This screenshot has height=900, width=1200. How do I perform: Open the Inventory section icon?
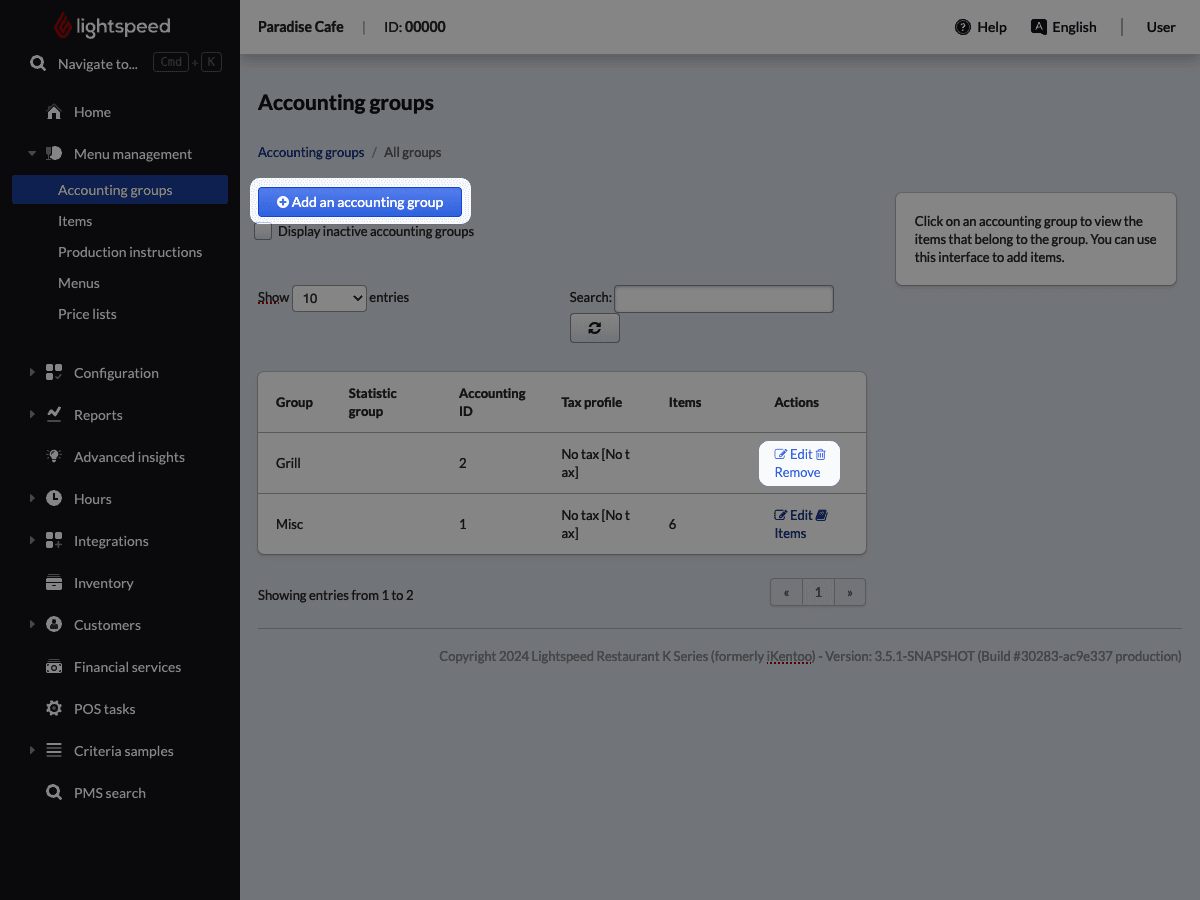pyautogui.click(x=54, y=582)
